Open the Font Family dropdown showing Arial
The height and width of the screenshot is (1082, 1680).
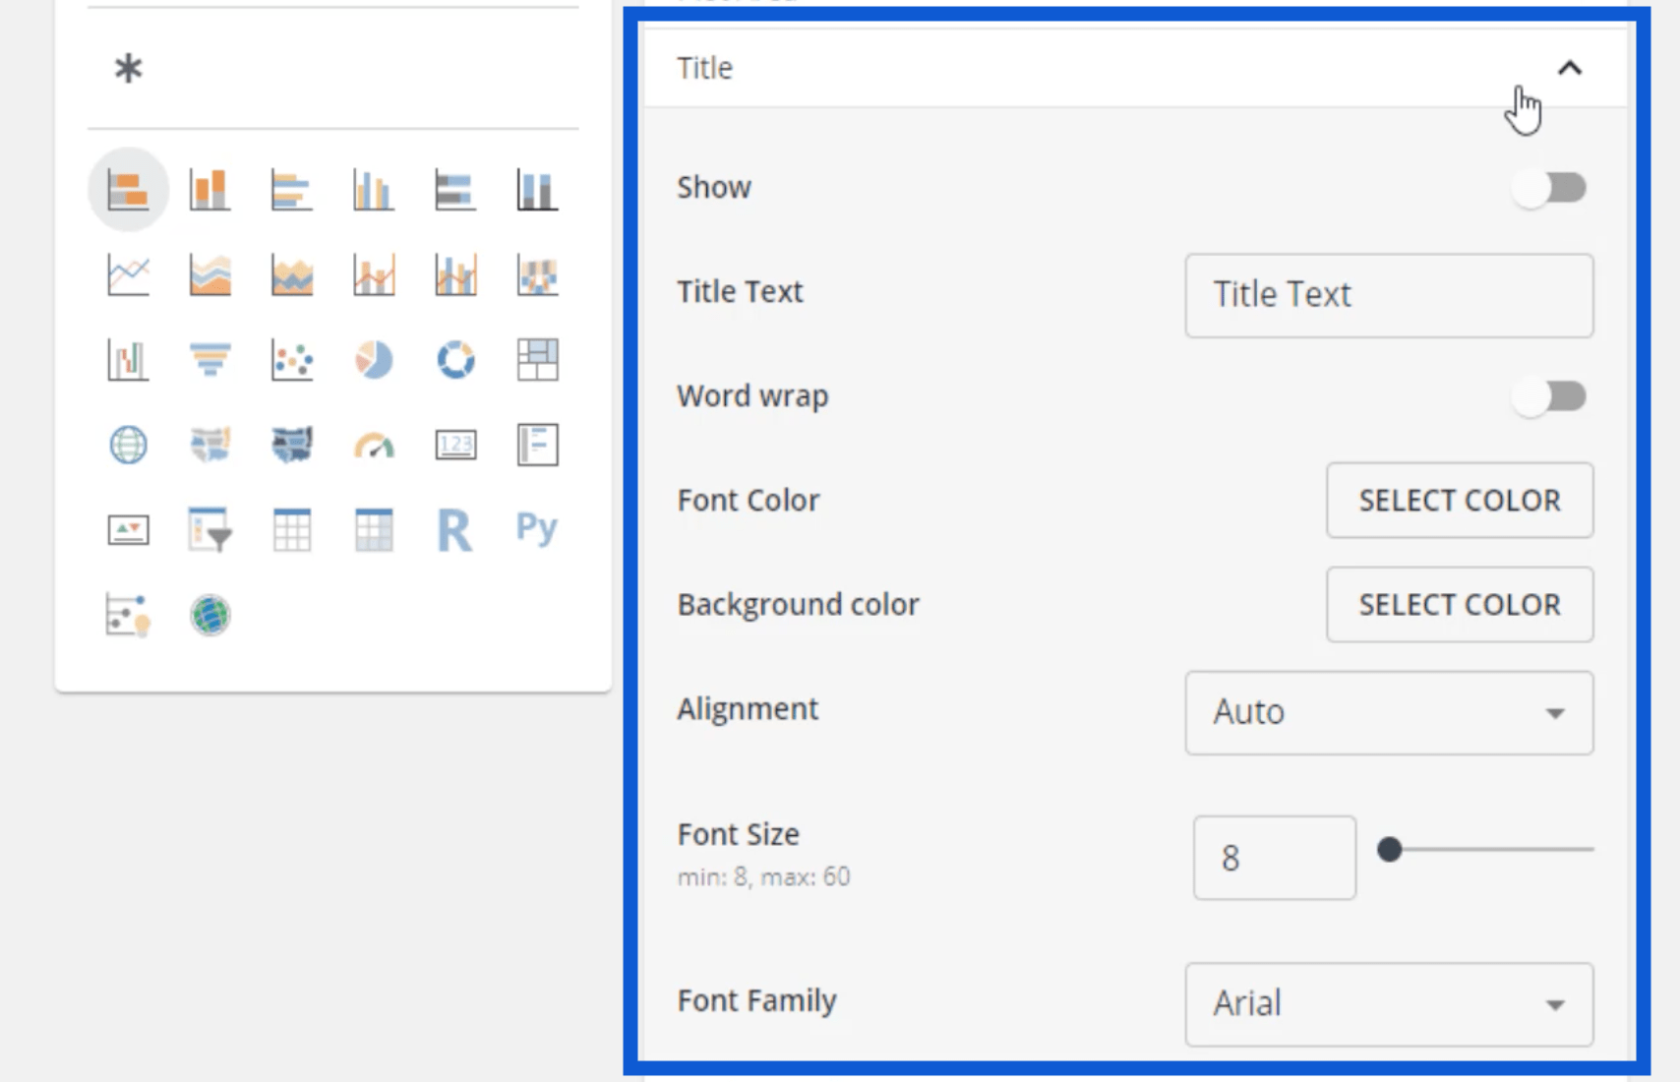click(1389, 1005)
